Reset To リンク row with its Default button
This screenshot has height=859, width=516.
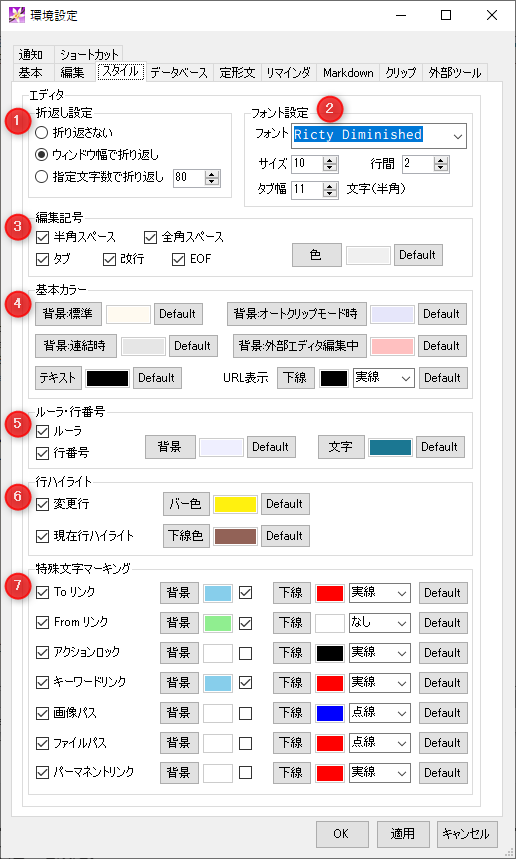pos(443,593)
